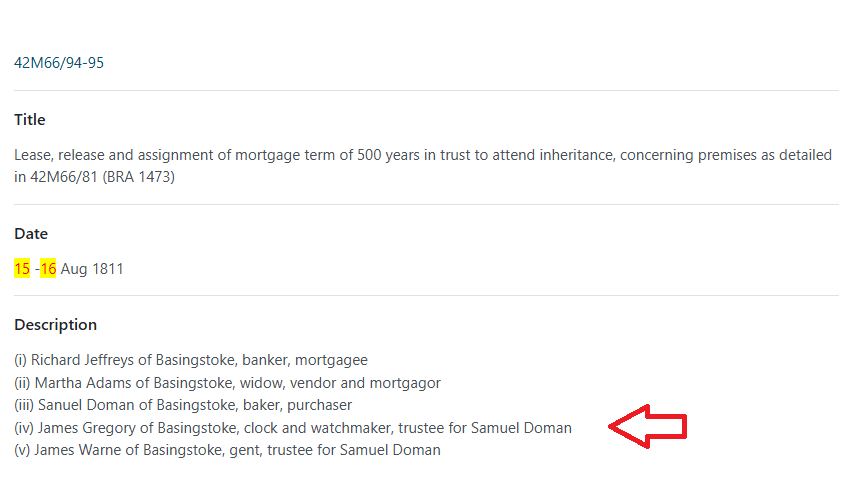The width and height of the screenshot is (847, 489).
Task: Click the Title heading
Action: [x=30, y=119]
